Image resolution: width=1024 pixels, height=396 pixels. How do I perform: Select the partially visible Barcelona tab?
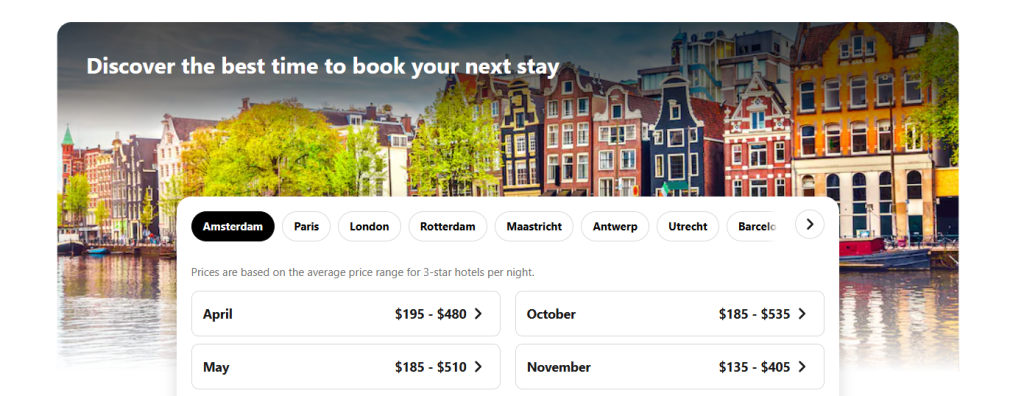[x=754, y=227]
